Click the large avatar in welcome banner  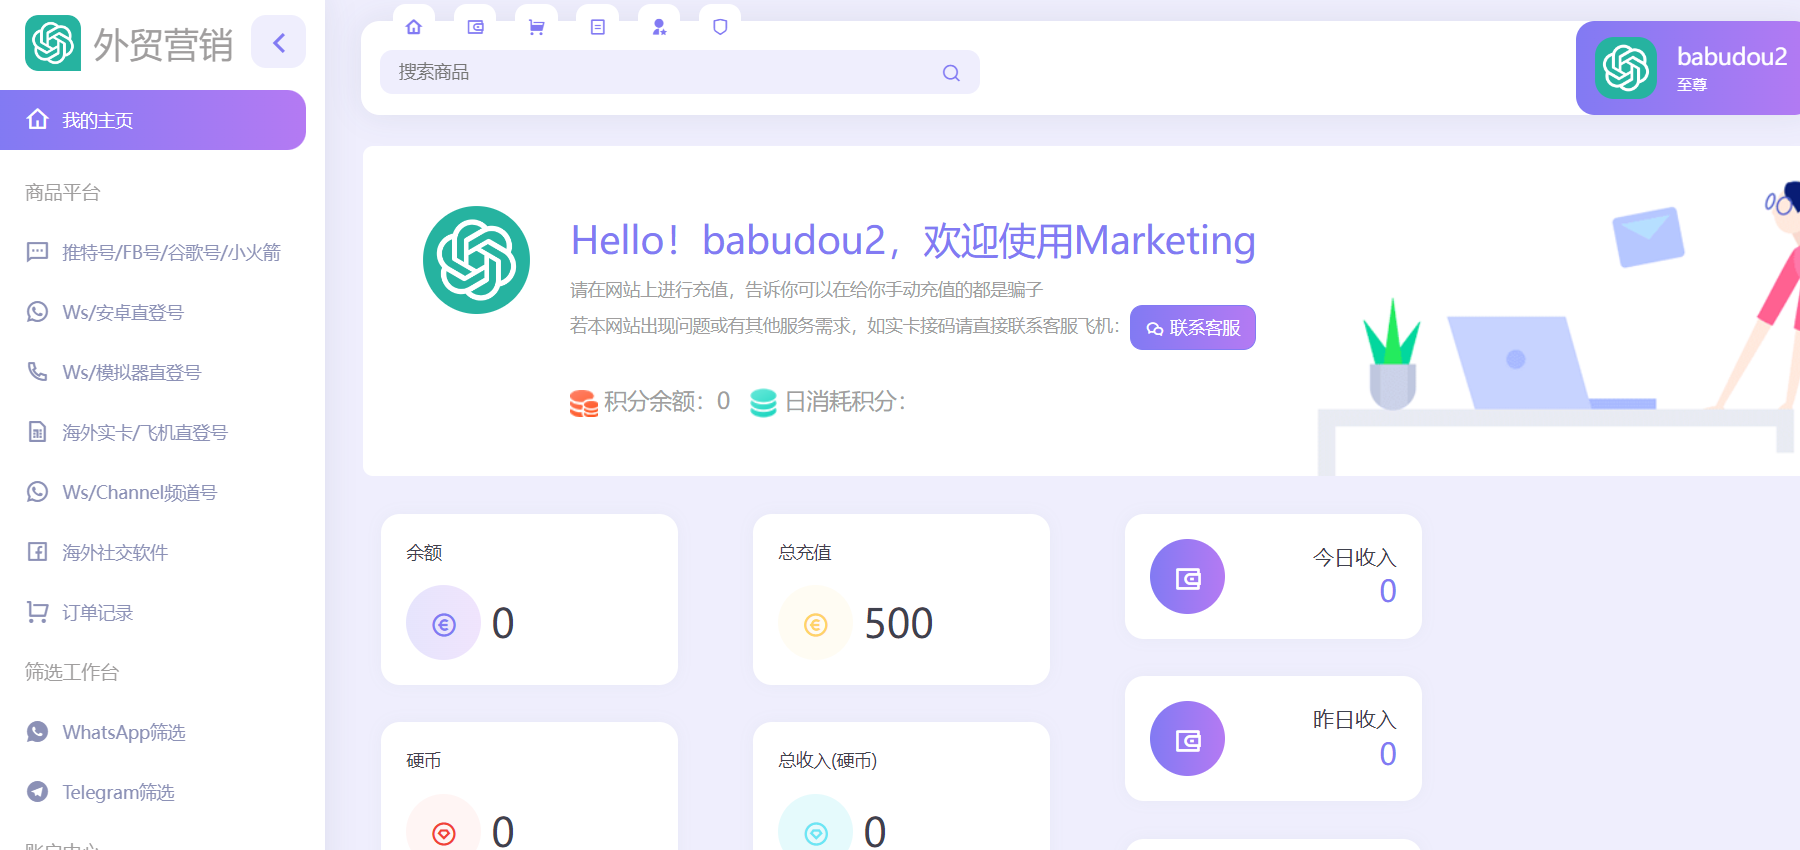tap(476, 260)
